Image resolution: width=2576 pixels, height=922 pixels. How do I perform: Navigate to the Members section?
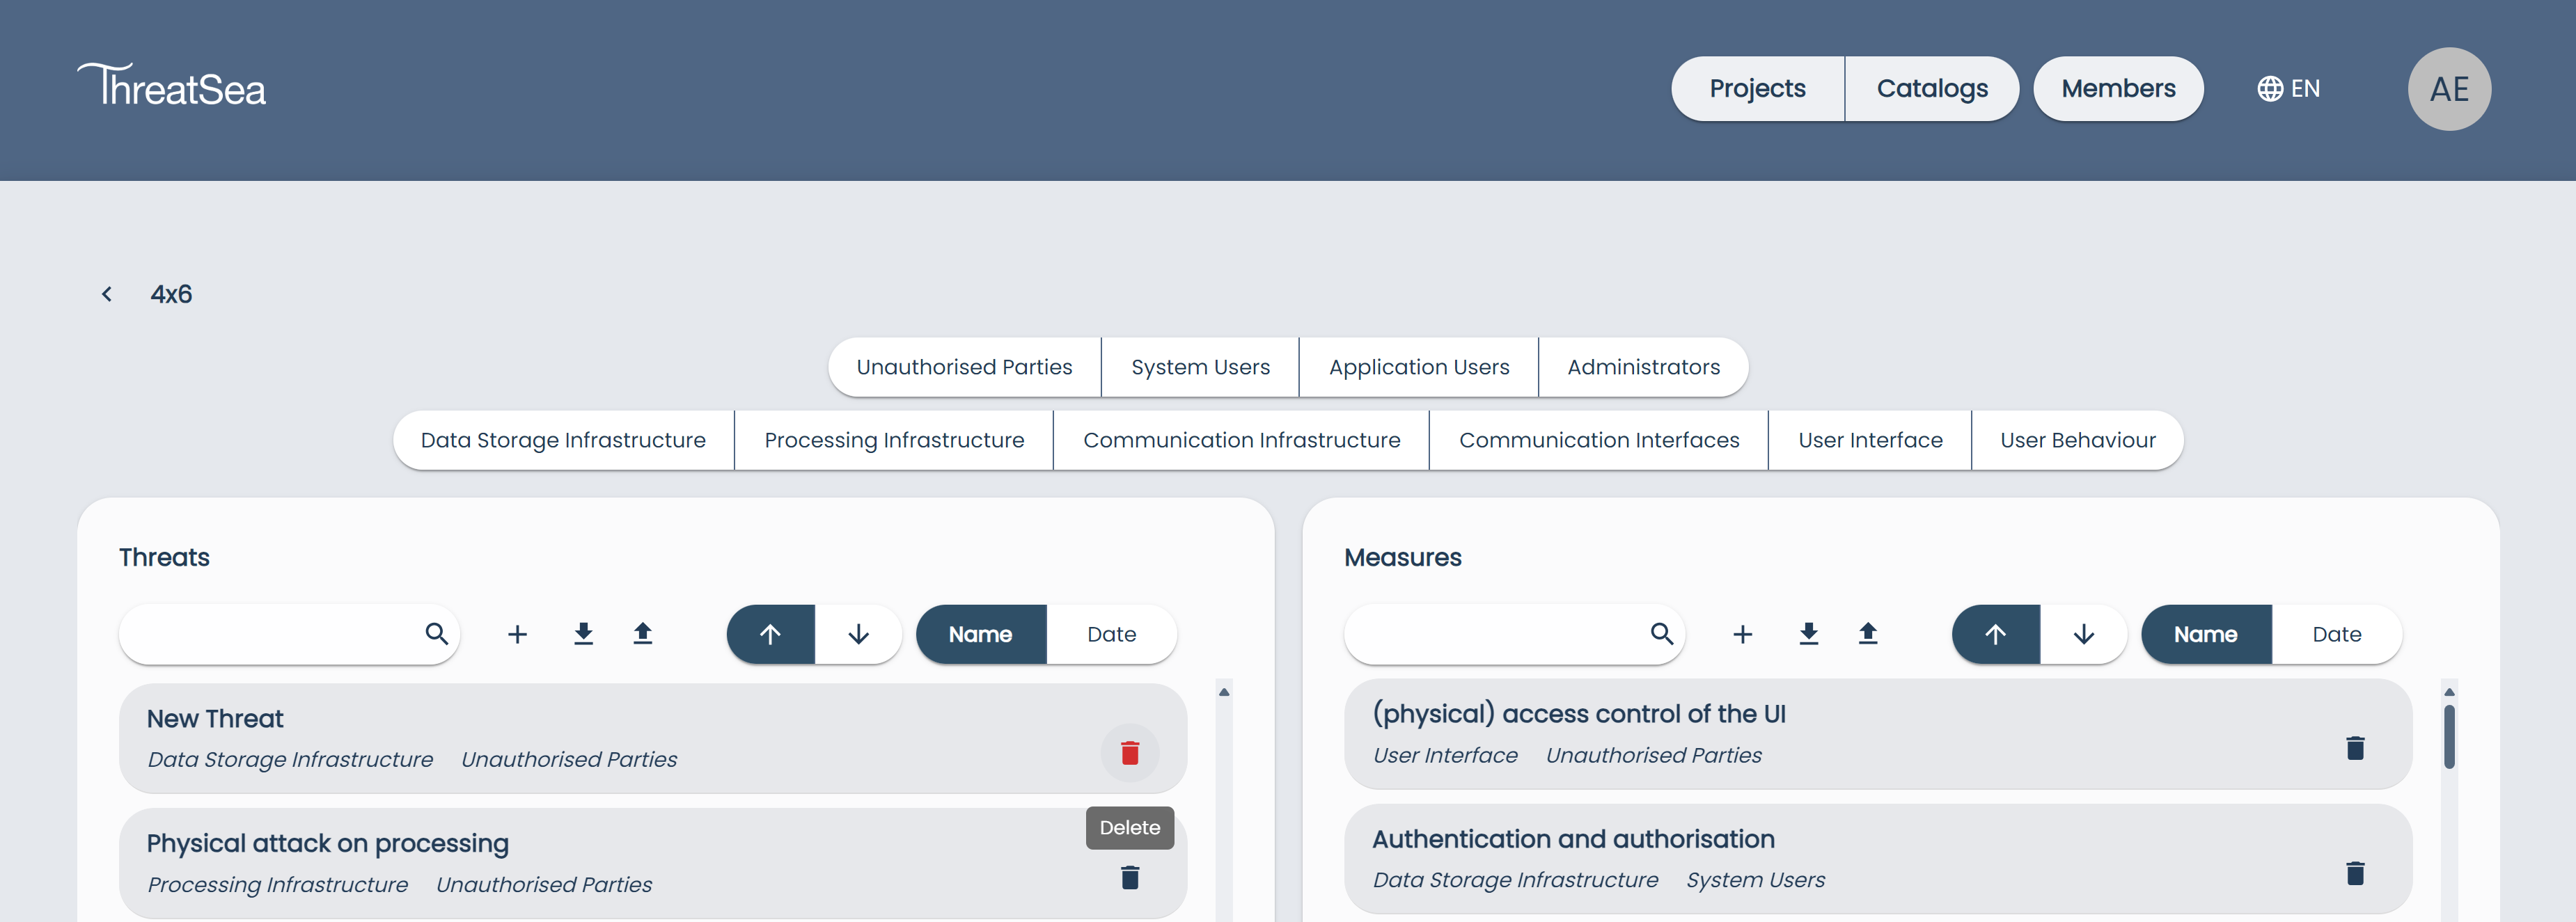(2118, 88)
